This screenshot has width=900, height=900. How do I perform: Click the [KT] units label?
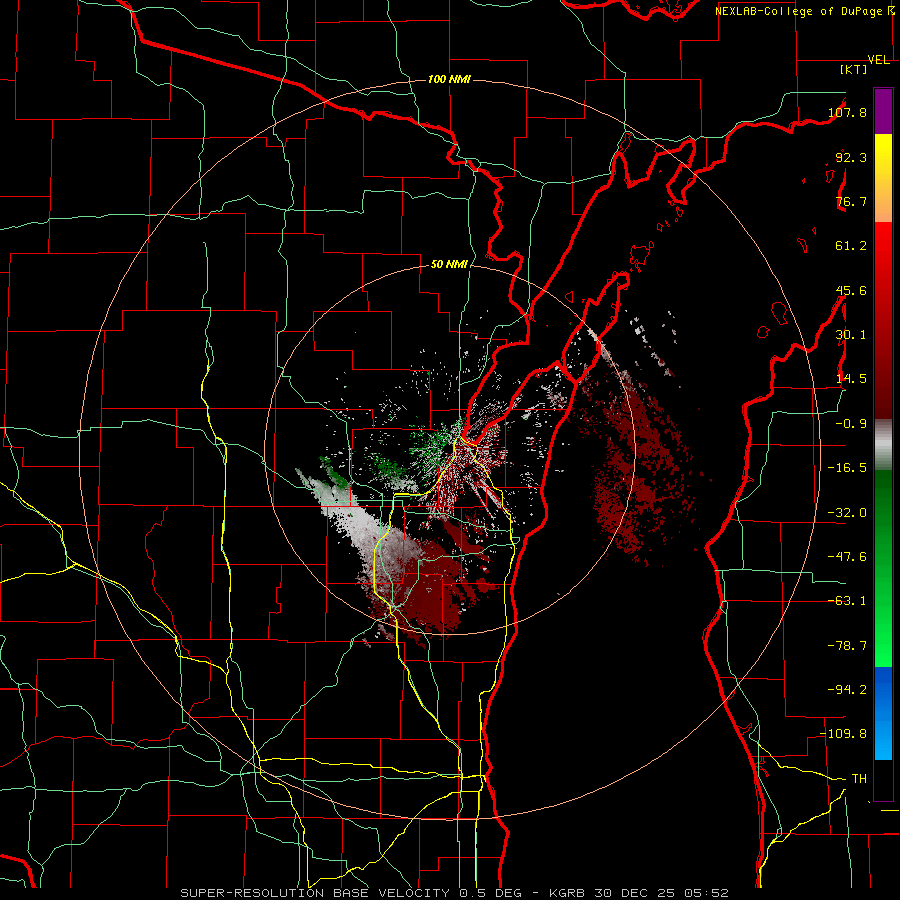[854, 69]
